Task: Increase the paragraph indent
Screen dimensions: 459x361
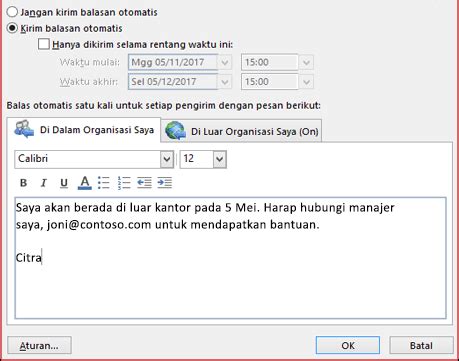Action: (x=165, y=183)
